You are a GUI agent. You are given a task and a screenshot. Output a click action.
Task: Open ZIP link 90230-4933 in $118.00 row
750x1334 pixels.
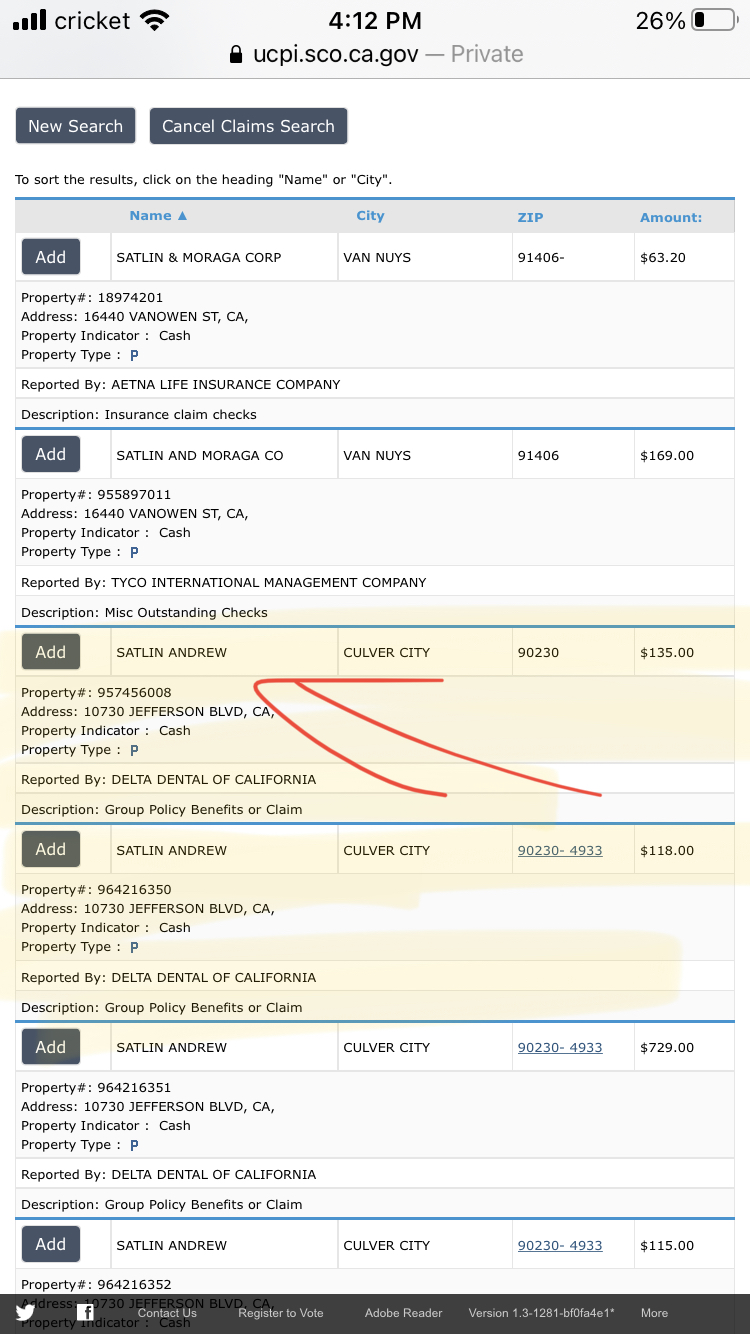tap(560, 850)
